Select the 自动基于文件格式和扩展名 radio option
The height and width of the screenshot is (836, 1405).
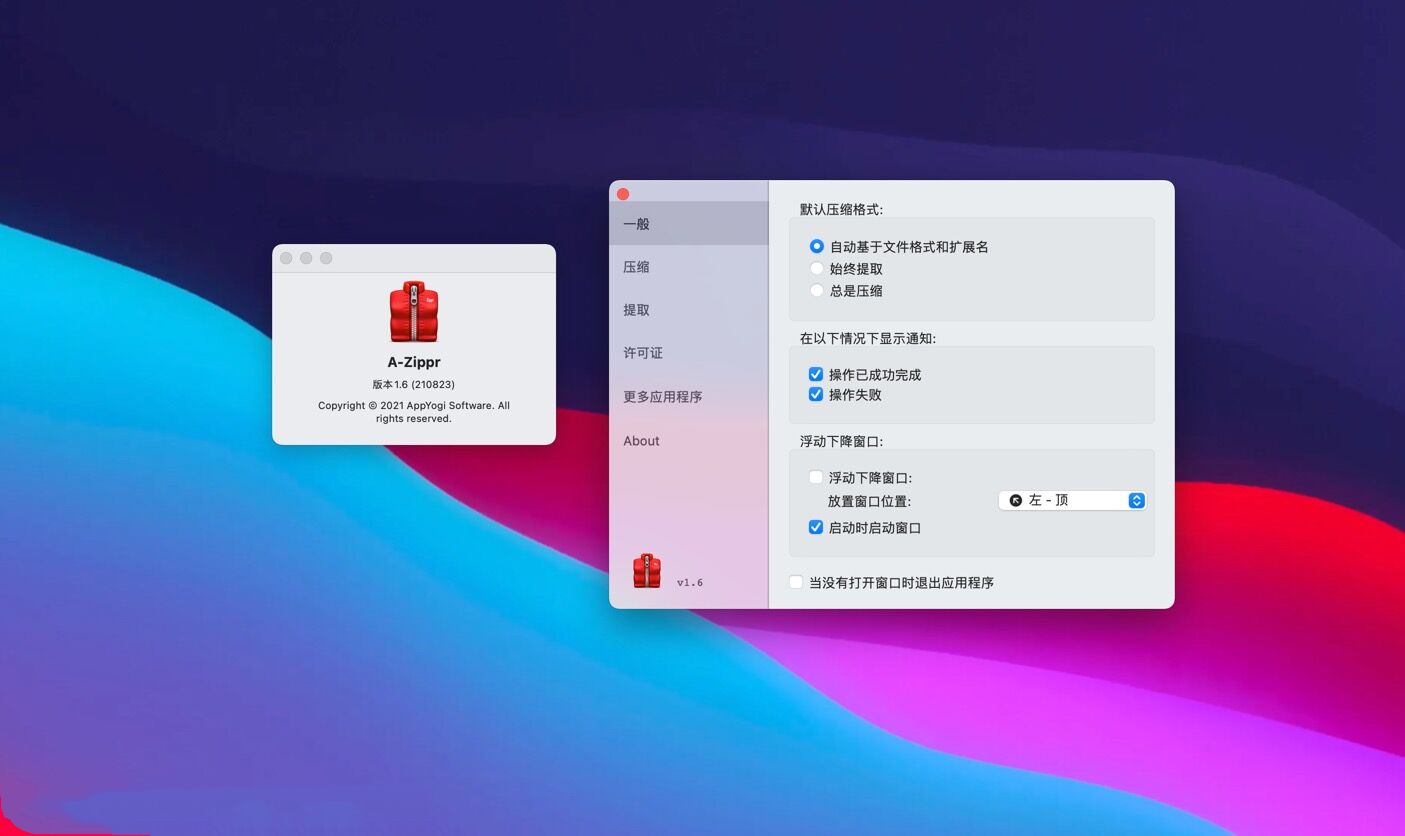816,246
